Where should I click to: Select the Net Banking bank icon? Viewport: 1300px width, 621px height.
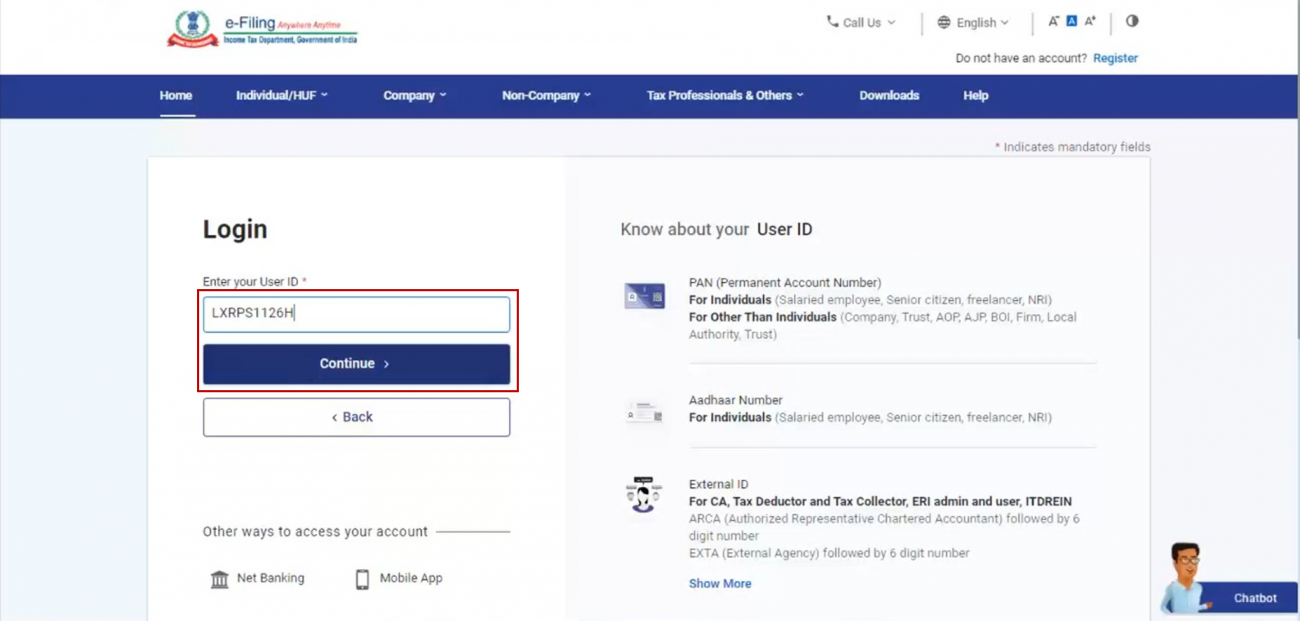click(x=220, y=578)
